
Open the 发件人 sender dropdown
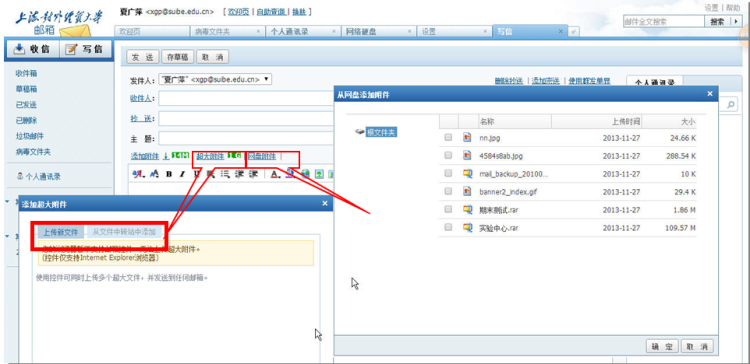(x=215, y=79)
